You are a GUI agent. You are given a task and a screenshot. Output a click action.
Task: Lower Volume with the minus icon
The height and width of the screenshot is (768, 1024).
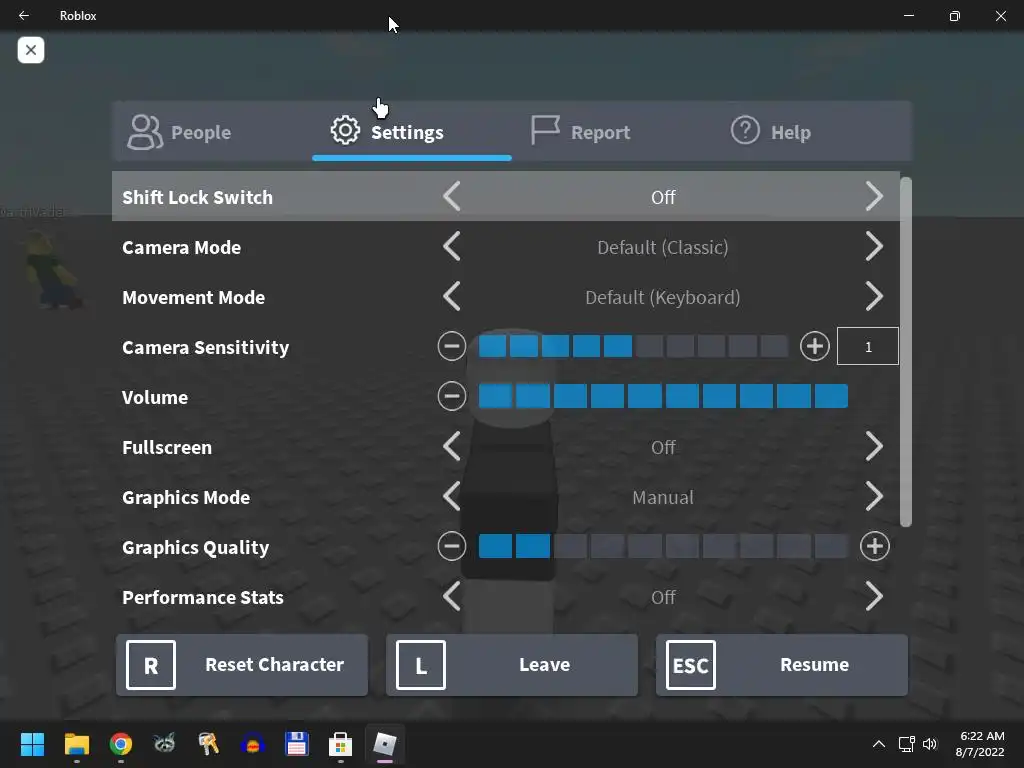pyautogui.click(x=452, y=396)
